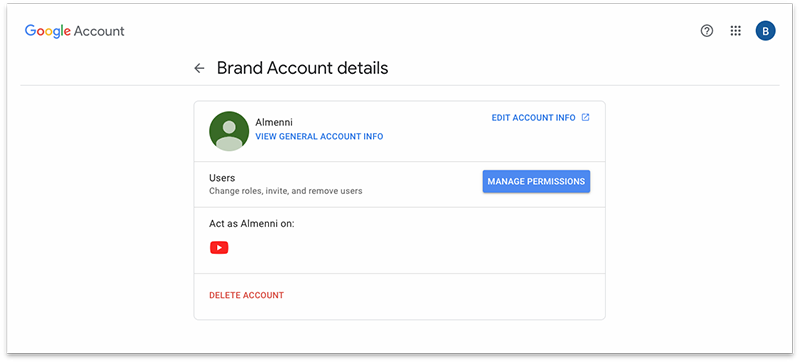Click the 'Act as Almenni on:' label
Viewport: 800px width, 362px height.
click(252, 224)
